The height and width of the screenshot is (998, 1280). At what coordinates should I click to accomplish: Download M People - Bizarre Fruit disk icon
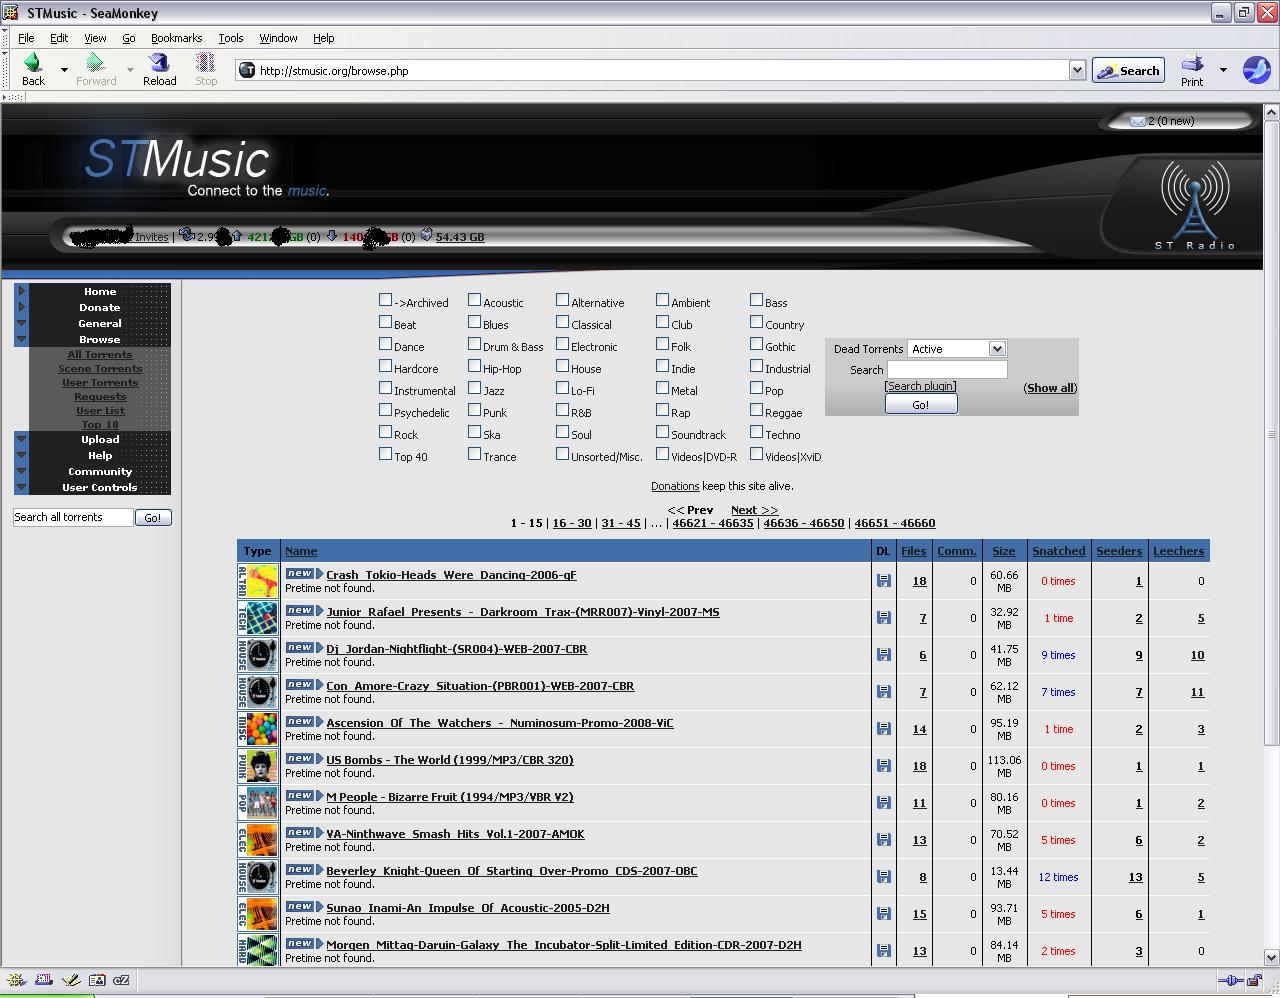(883, 803)
